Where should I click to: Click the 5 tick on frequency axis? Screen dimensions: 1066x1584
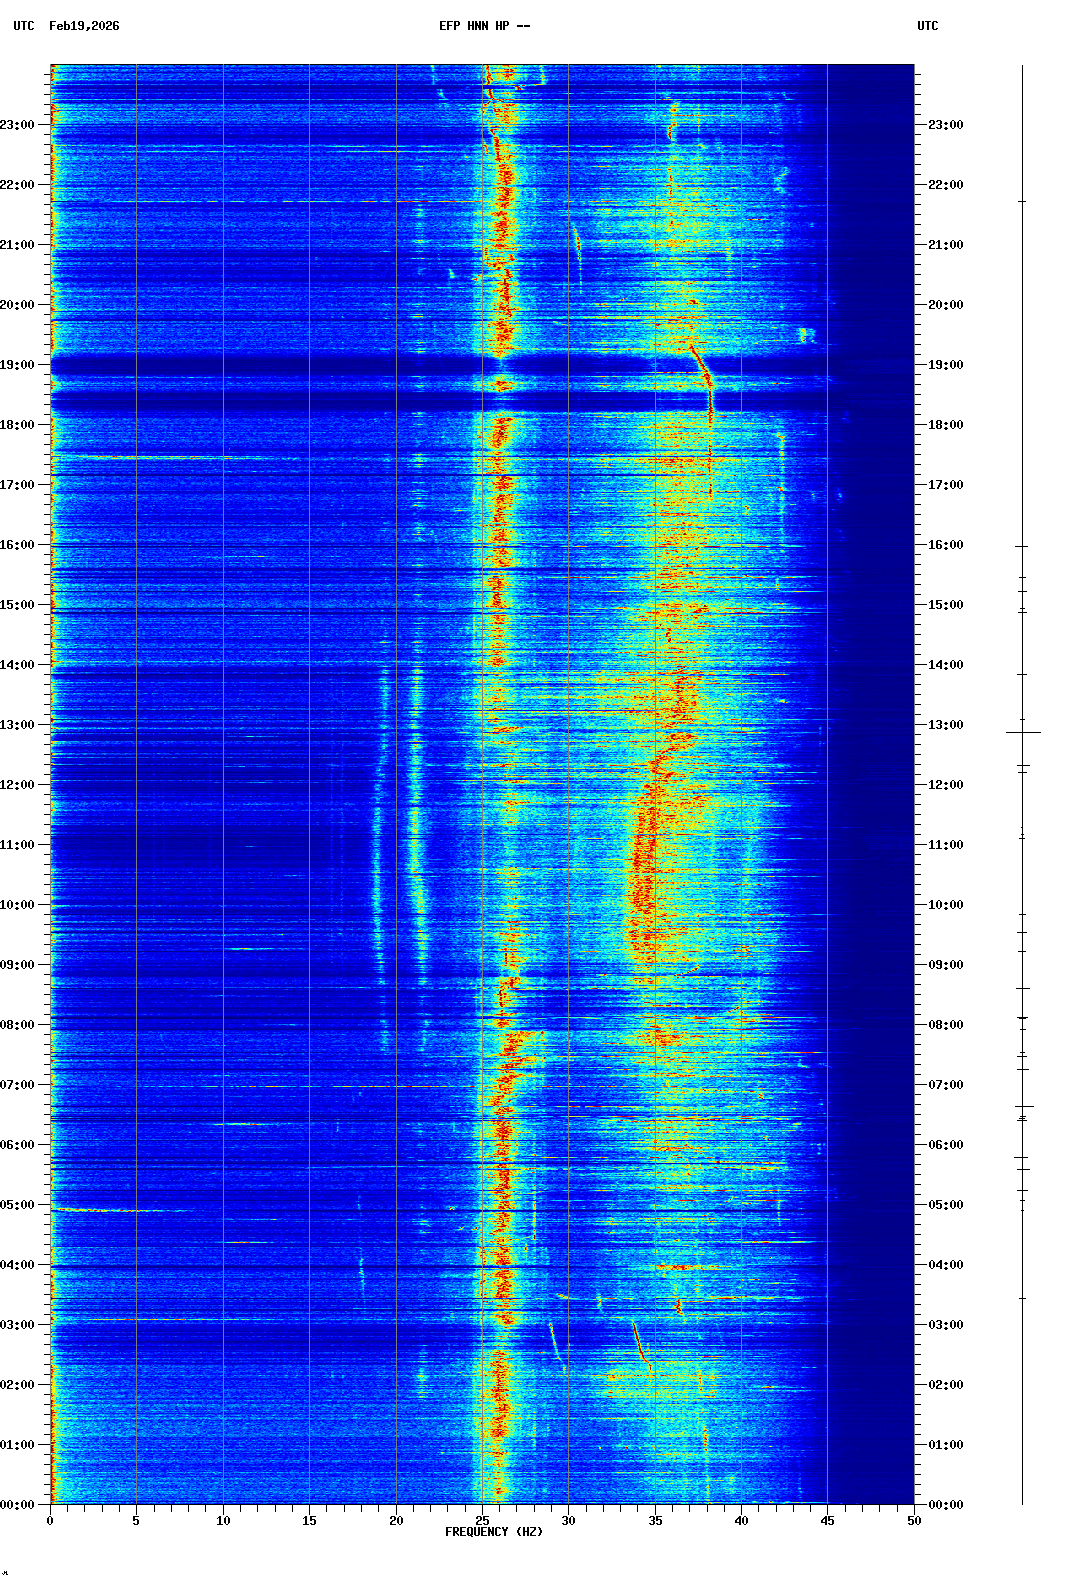pyautogui.click(x=136, y=1521)
